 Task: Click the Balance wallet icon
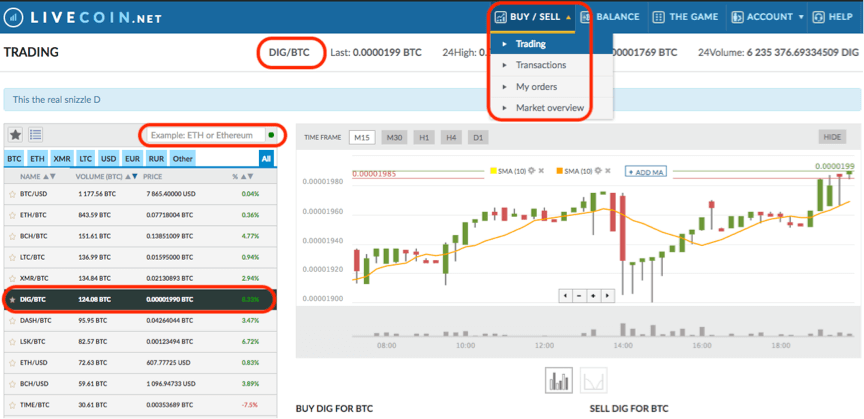586,17
